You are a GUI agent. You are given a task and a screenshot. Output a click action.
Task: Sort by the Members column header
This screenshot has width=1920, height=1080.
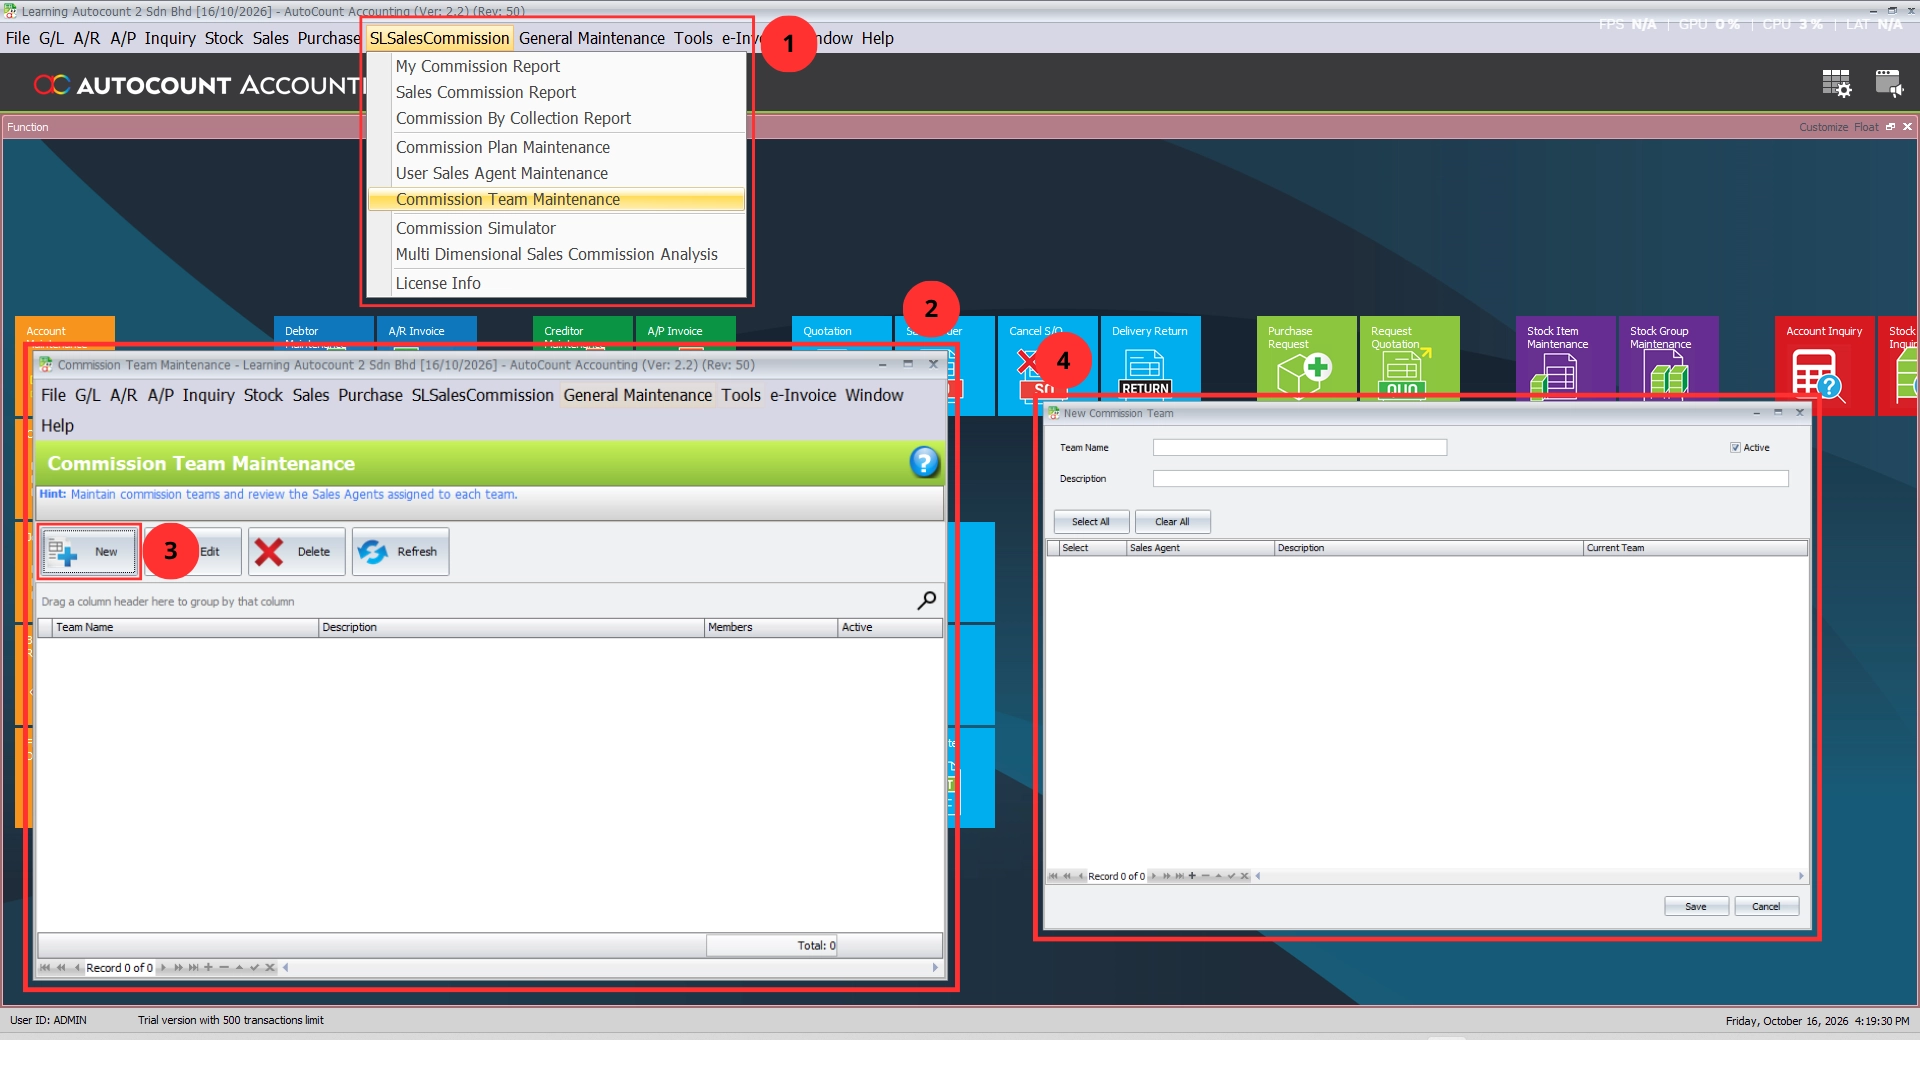[x=770, y=627]
